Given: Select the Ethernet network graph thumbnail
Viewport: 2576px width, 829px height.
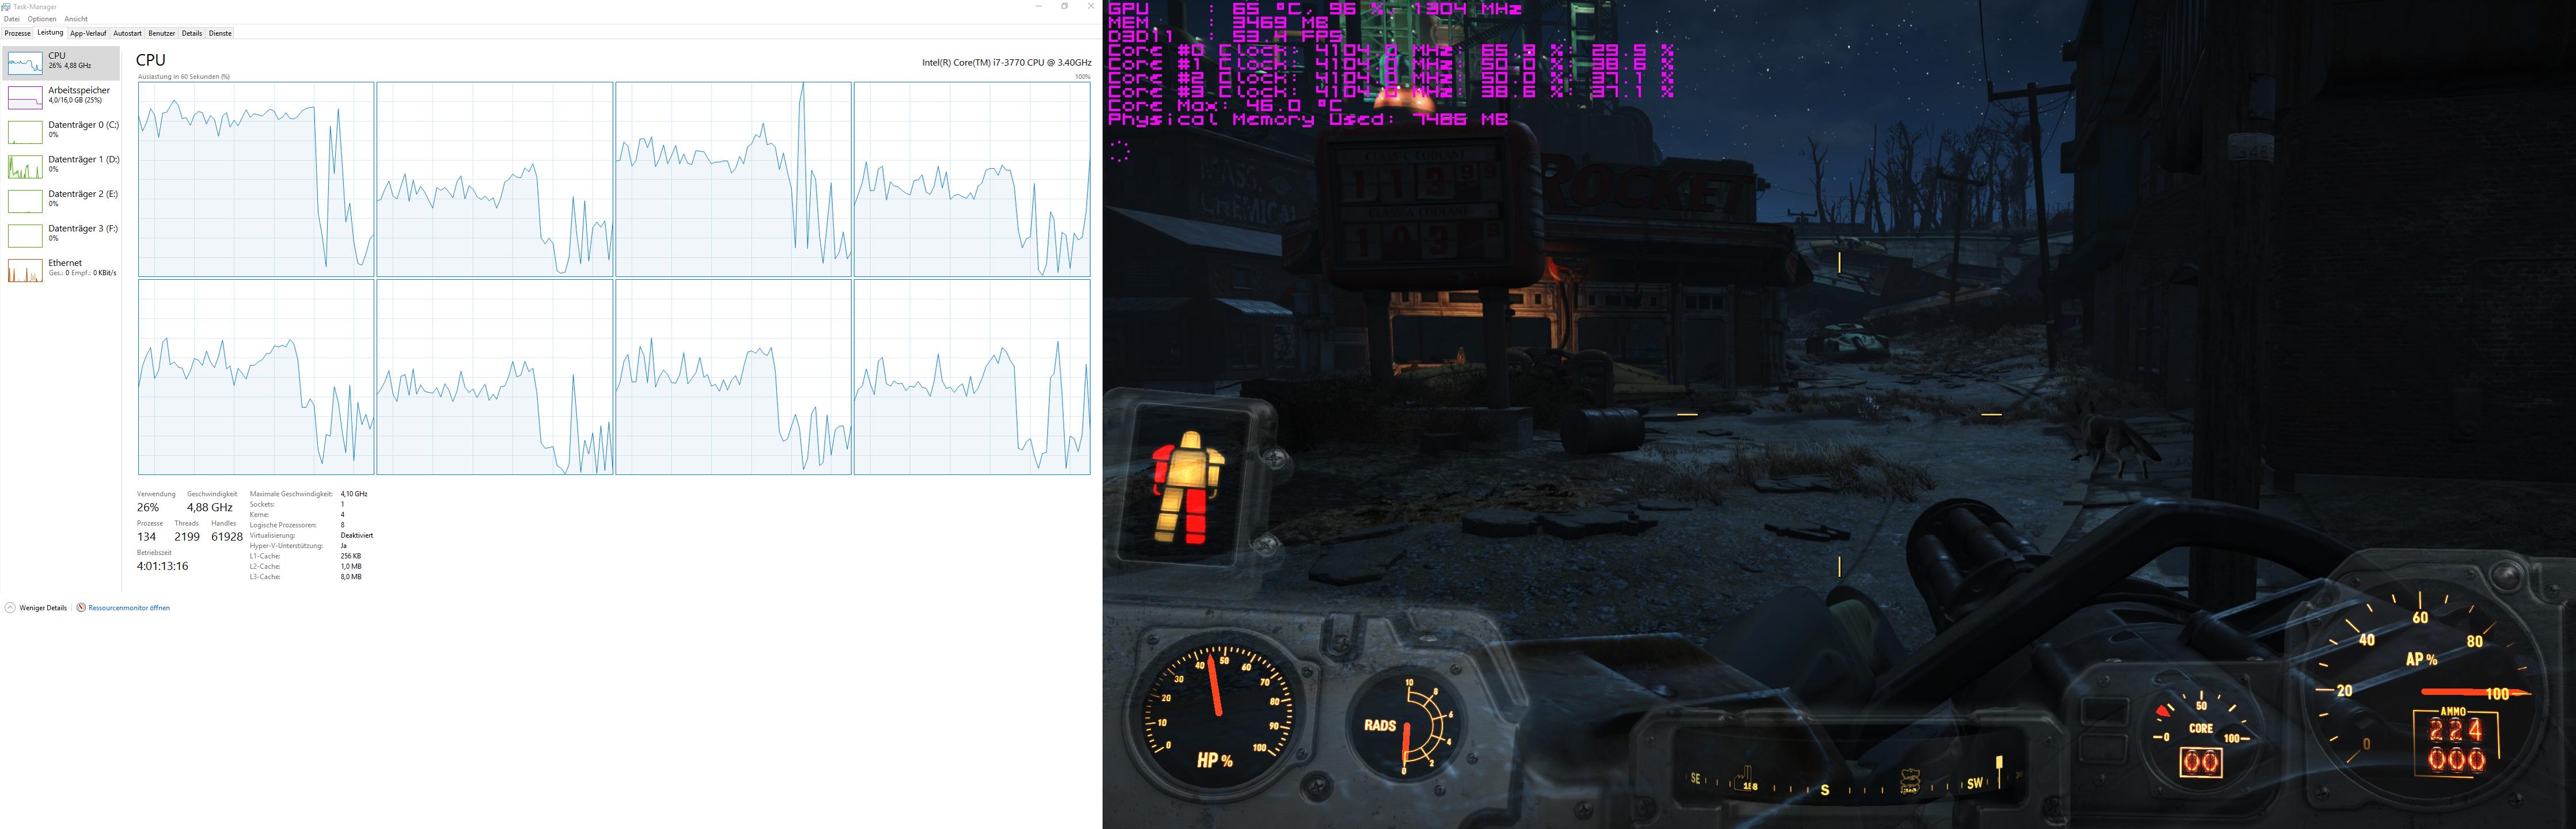Looking at the screenshot, I should tap(25, 270).
